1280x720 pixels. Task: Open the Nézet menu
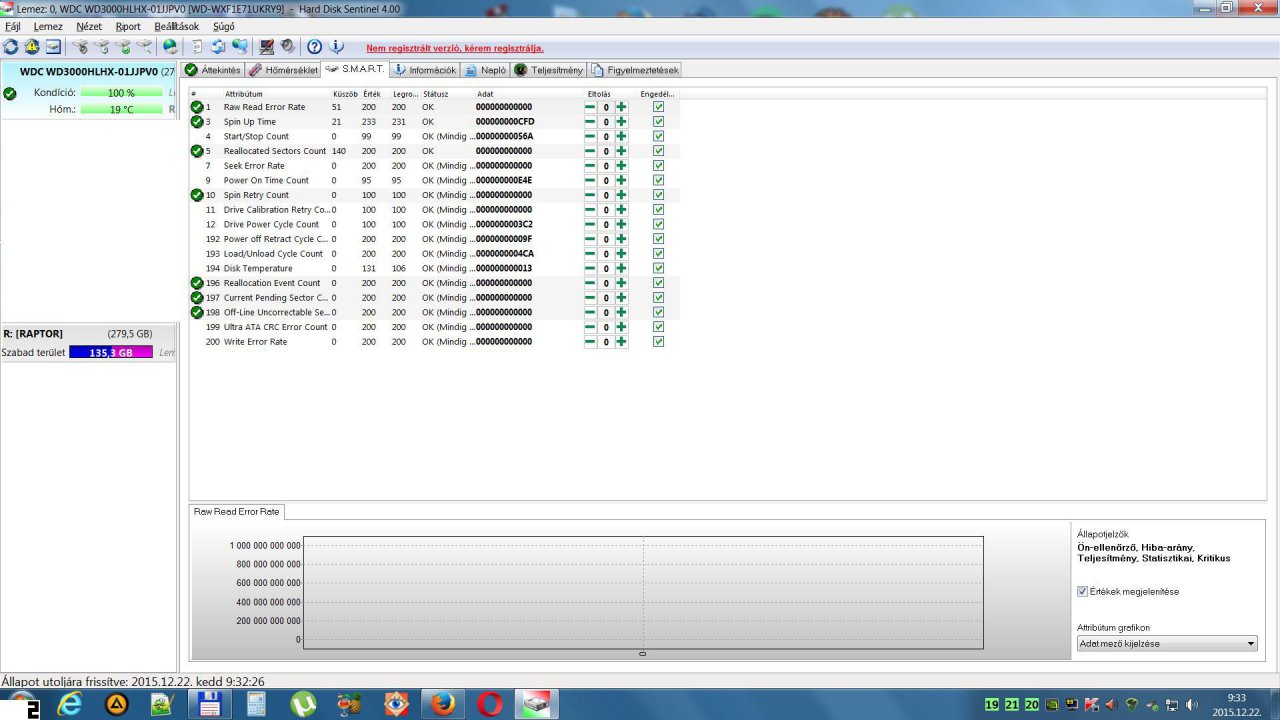click(x=89, y=26)
